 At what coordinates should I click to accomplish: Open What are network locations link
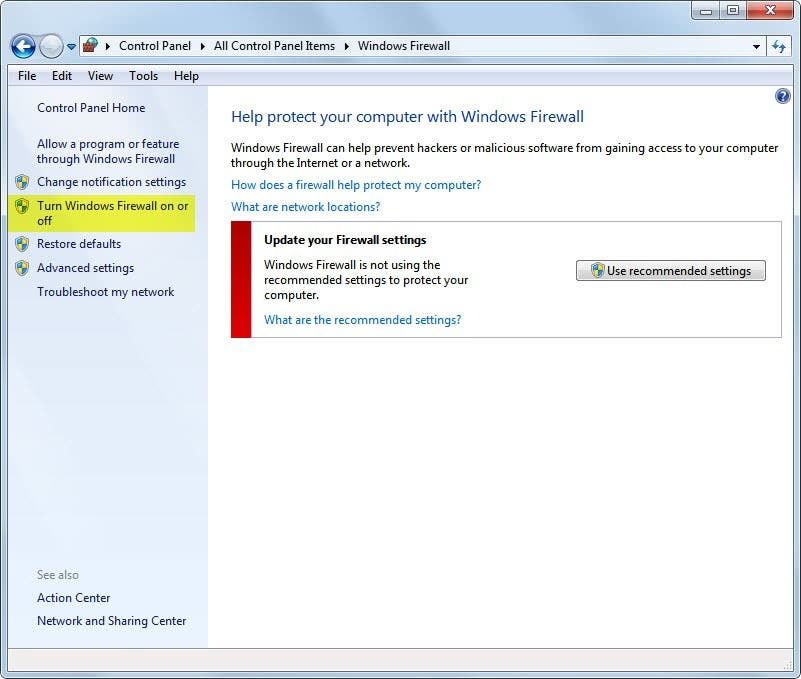click(305, 207)
